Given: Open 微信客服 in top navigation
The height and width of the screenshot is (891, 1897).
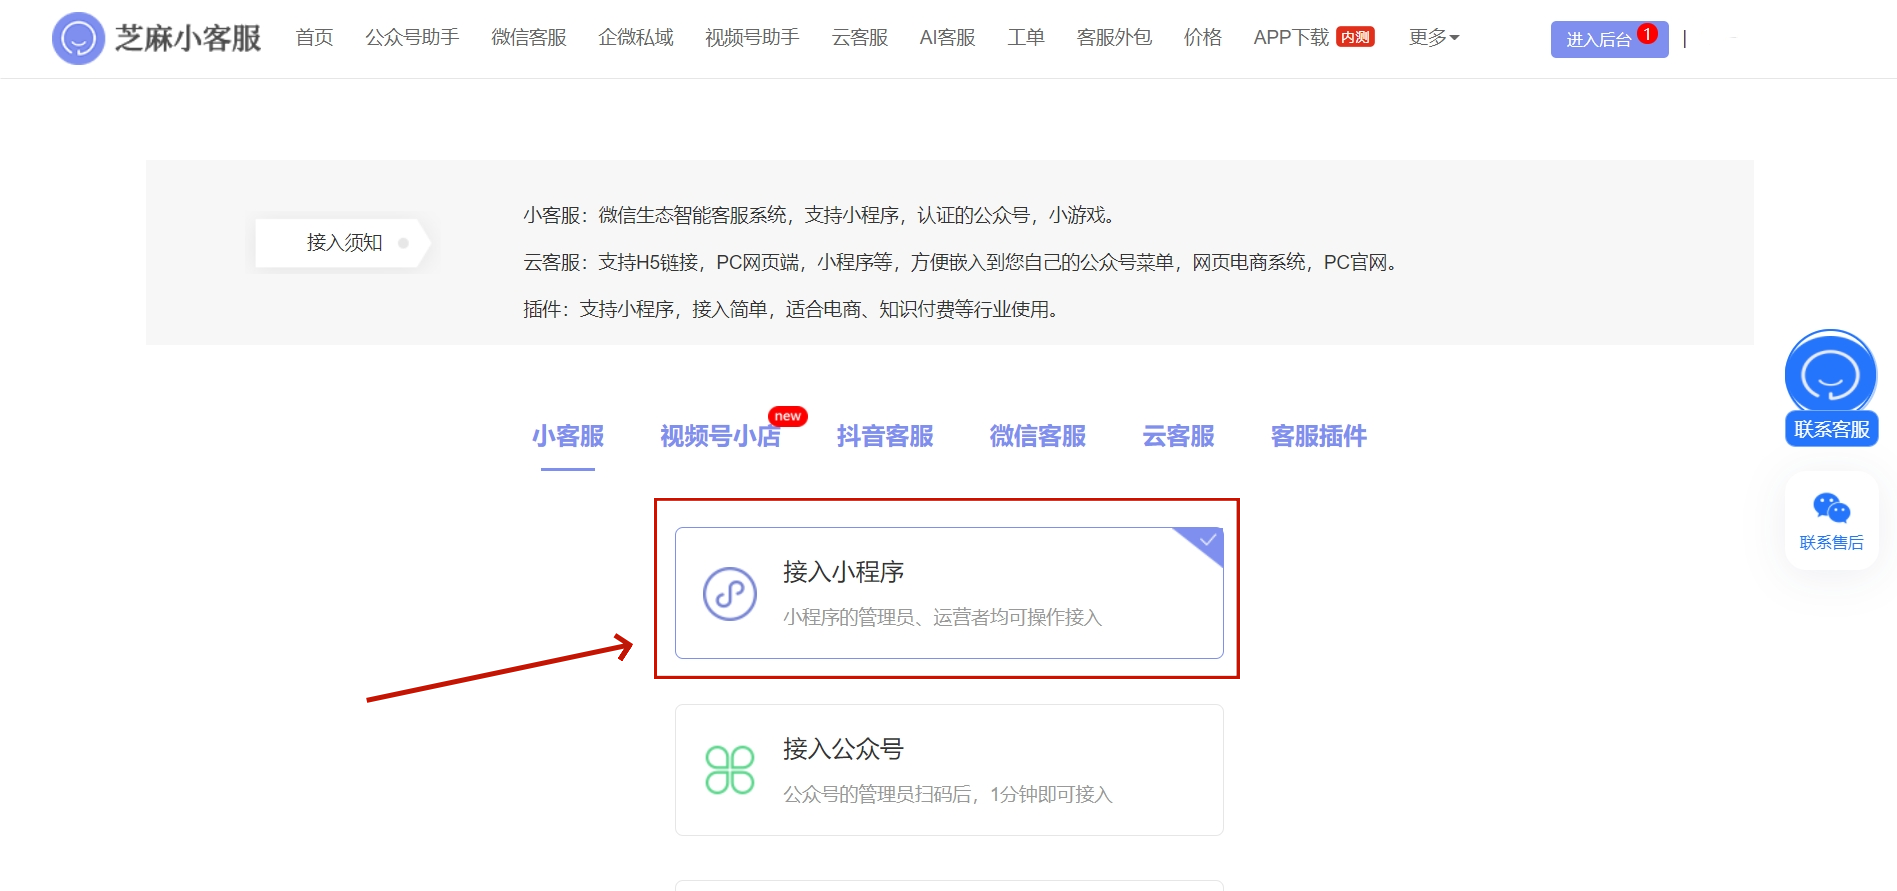Looking at the screenshot, I should tap(529, 38).
